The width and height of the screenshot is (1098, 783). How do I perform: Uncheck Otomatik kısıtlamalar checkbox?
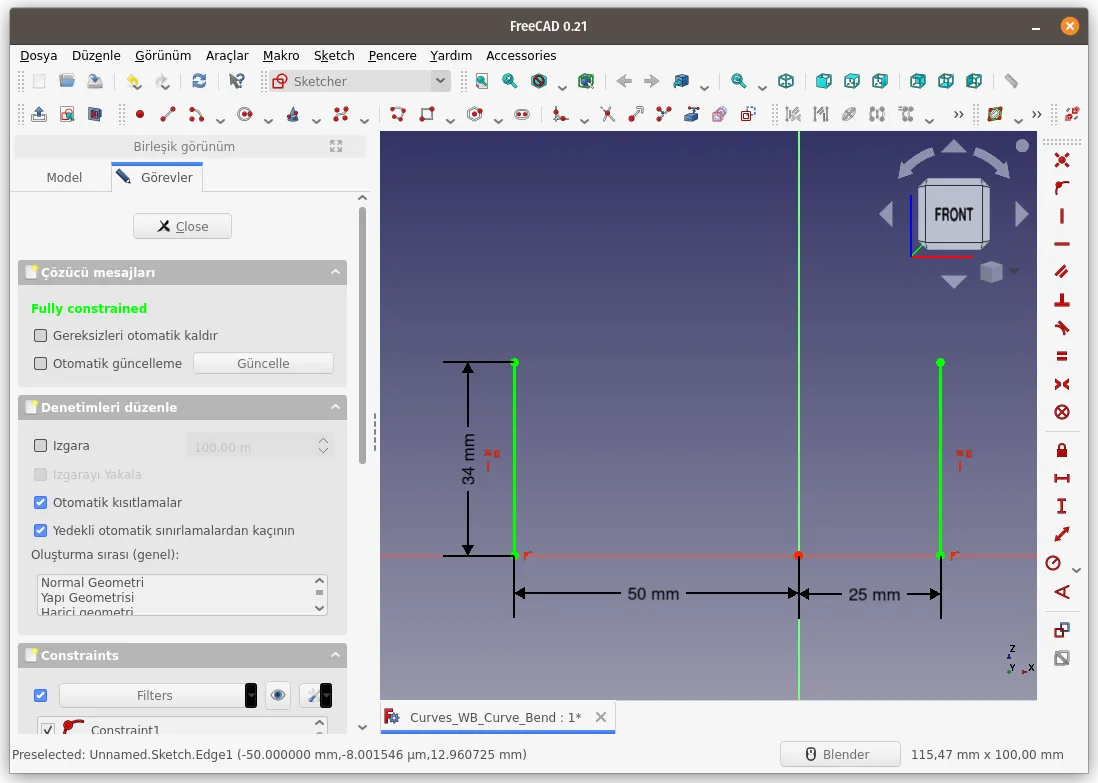[x=41, y=502]
